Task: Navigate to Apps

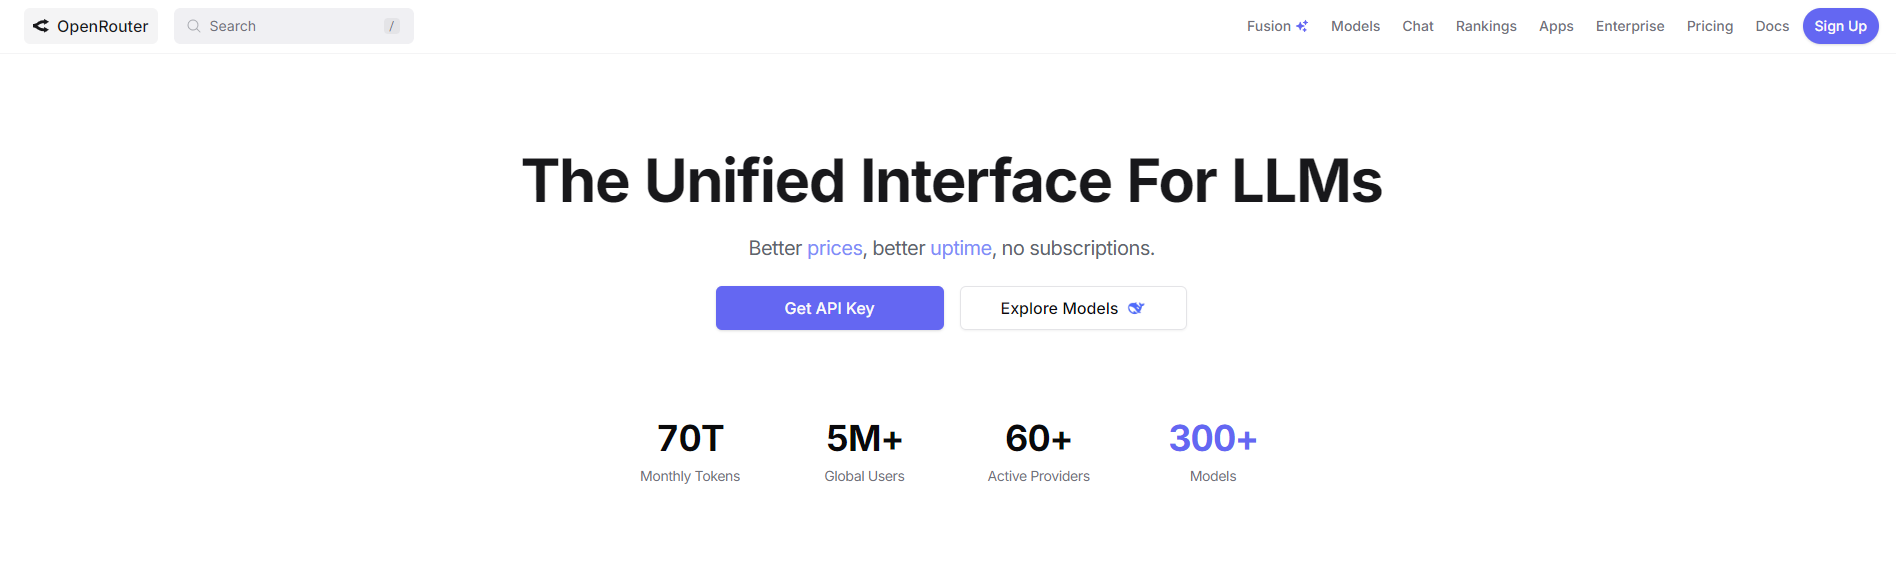Action: point(1556,26)
